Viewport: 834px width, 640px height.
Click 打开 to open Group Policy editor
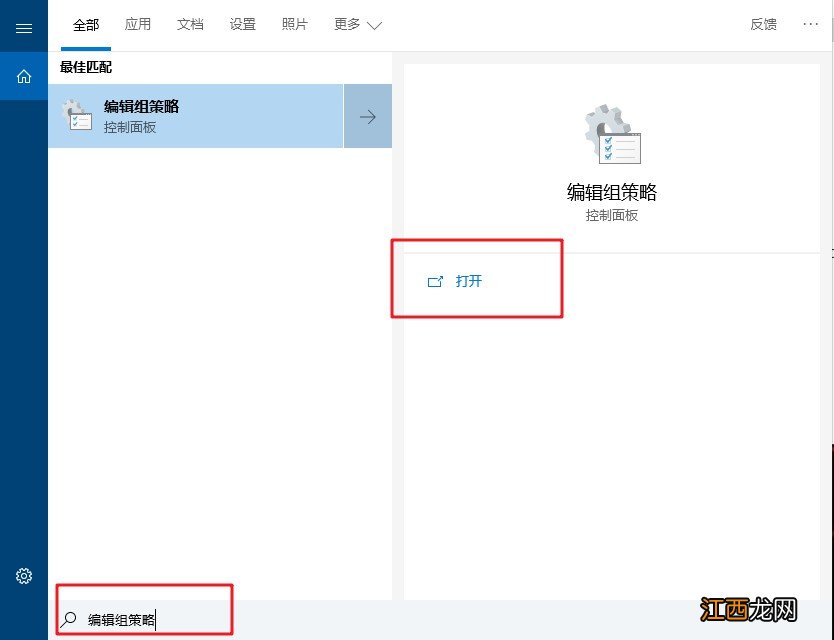pos(469,281)
